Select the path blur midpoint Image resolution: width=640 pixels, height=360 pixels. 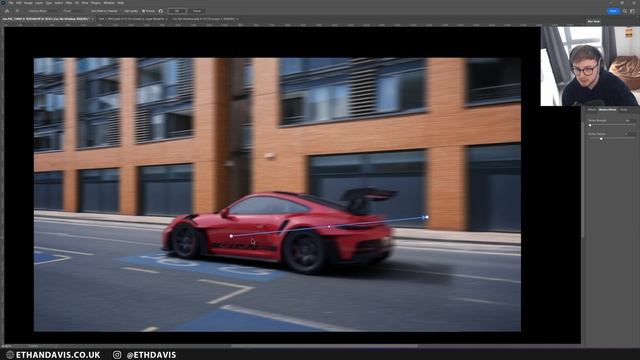point(329,227)
